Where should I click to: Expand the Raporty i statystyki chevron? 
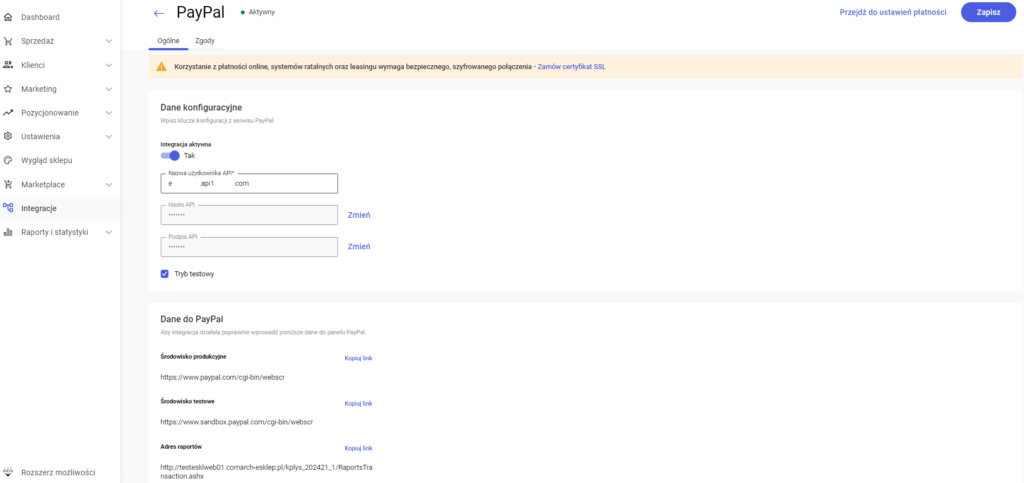pyautogui.click(x=109, y=232)
